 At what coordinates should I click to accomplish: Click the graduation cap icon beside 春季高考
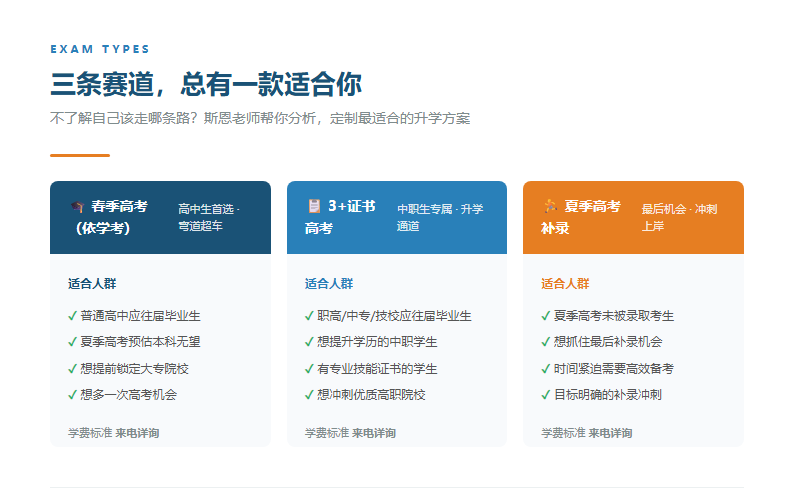pos(77,207)
